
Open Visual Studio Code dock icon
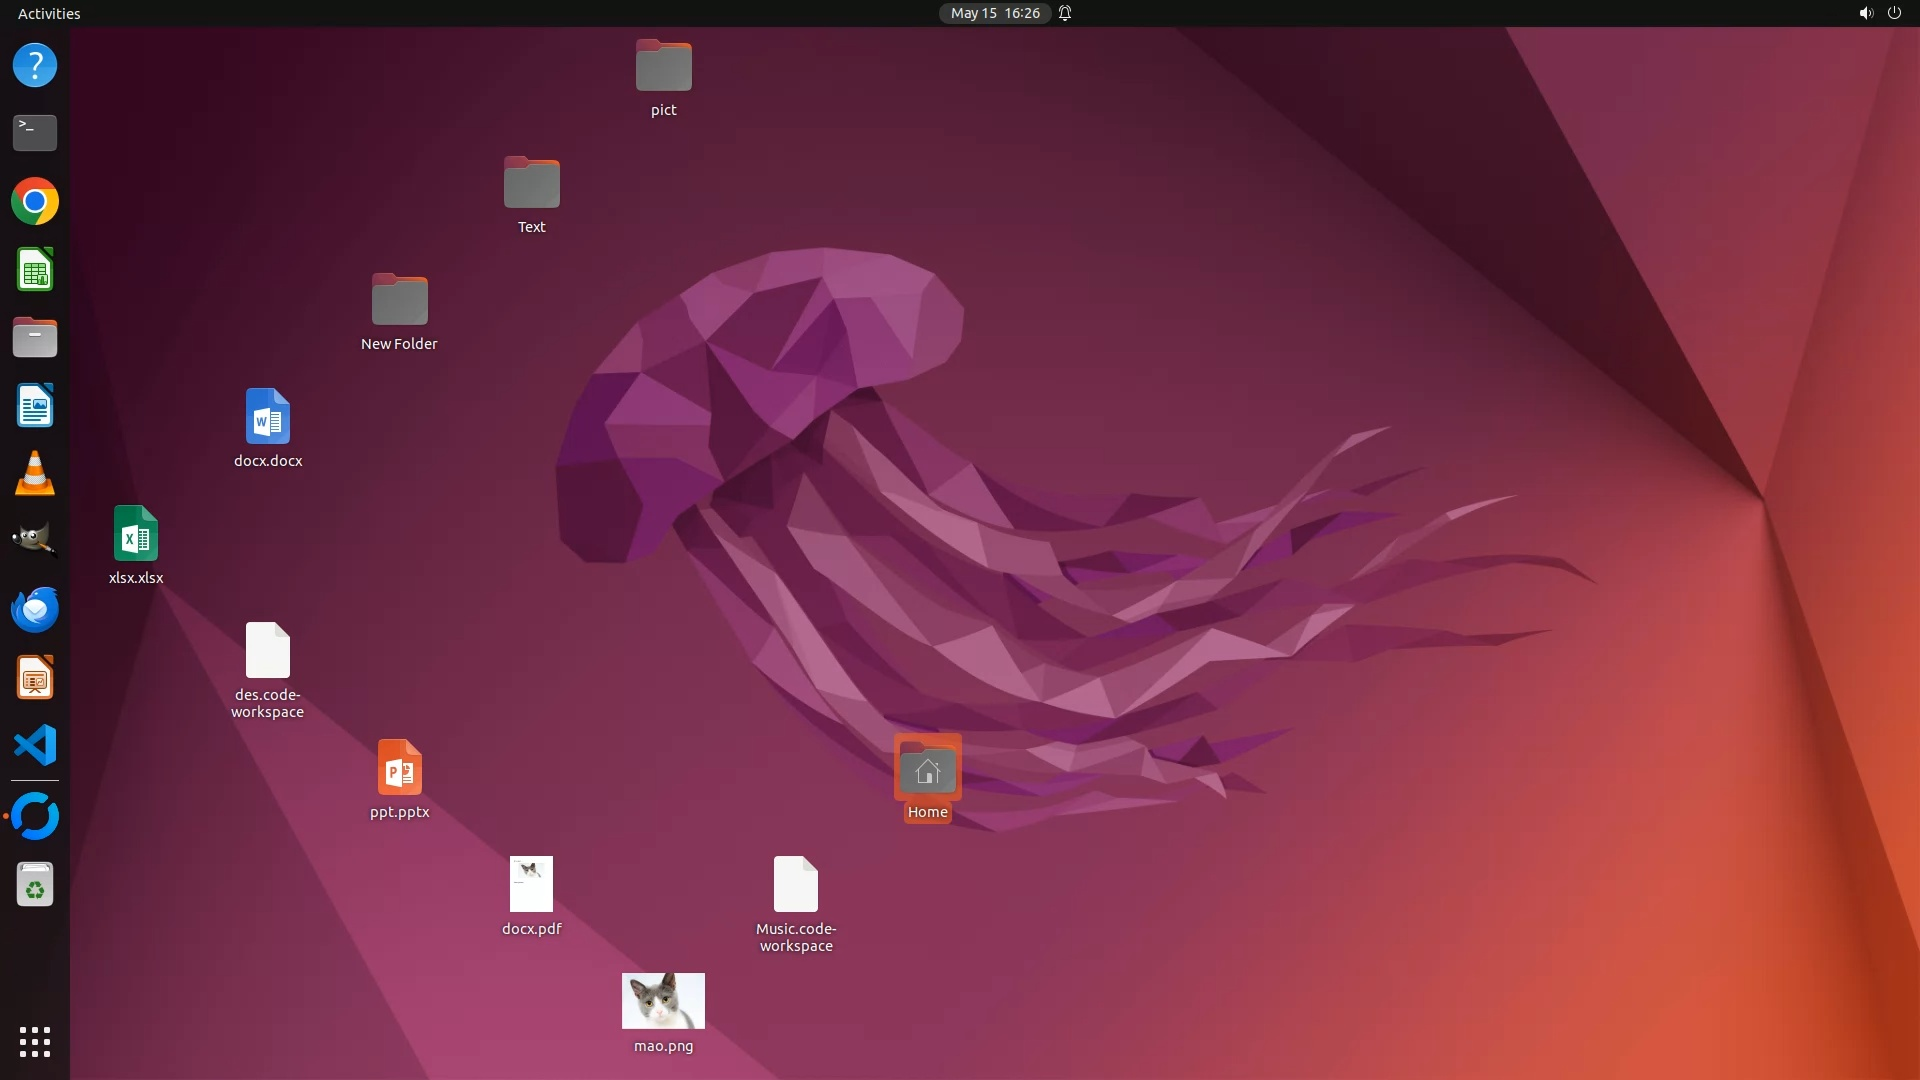pyautogui.click(x=35, y=746)
